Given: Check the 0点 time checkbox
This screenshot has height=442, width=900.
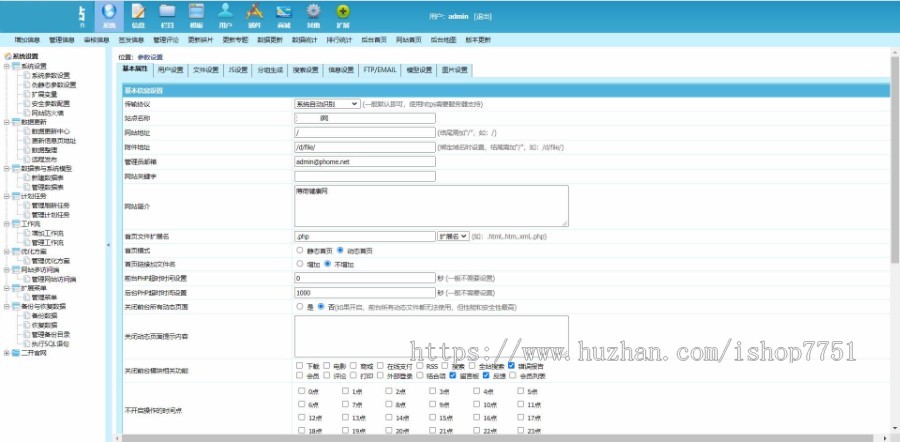Looking at the screenshot, I should coord(301,391).
